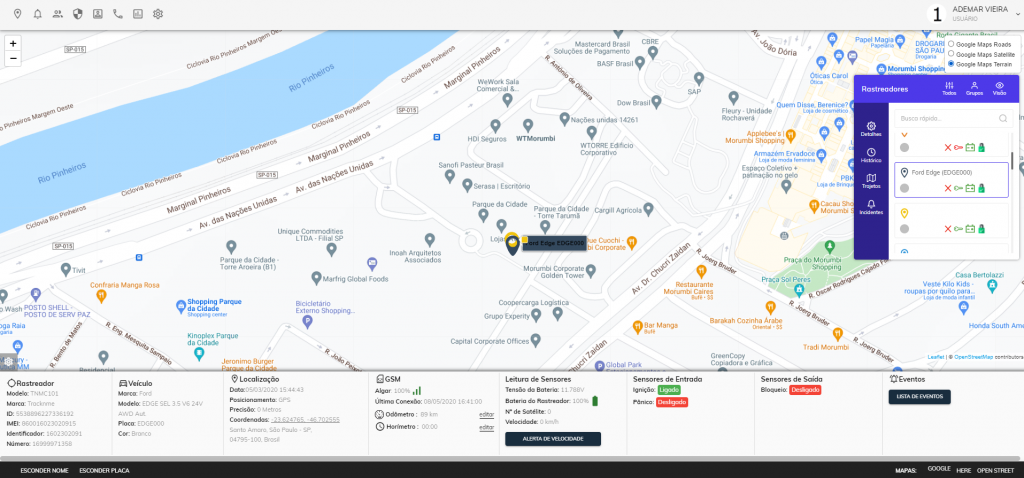
Task: Select Google Maps Terrain layer
Action: (x=951, y=64)
